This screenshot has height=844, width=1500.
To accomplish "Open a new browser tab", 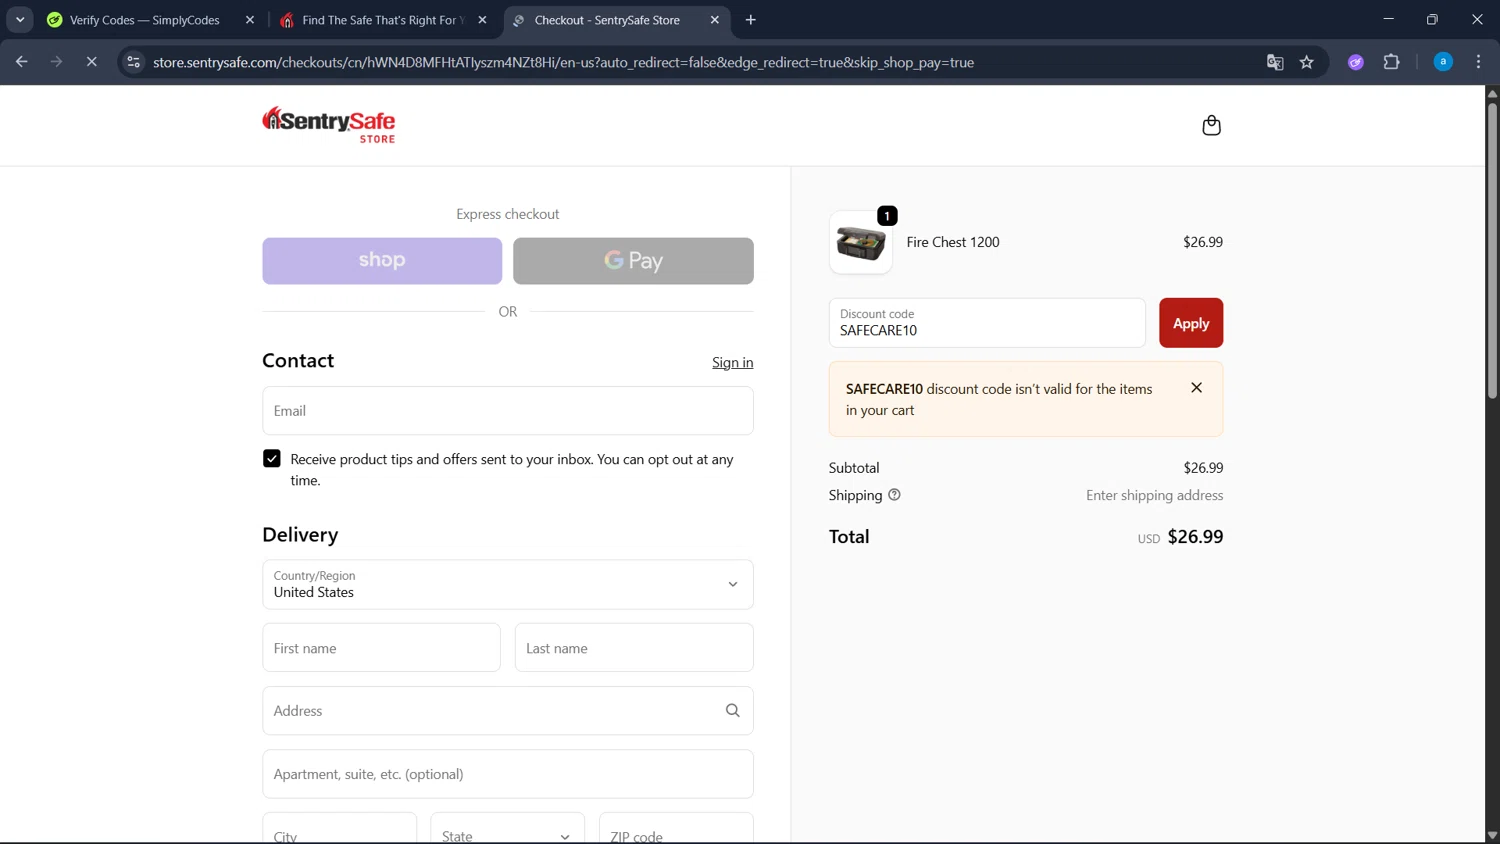I will [751, 20].
